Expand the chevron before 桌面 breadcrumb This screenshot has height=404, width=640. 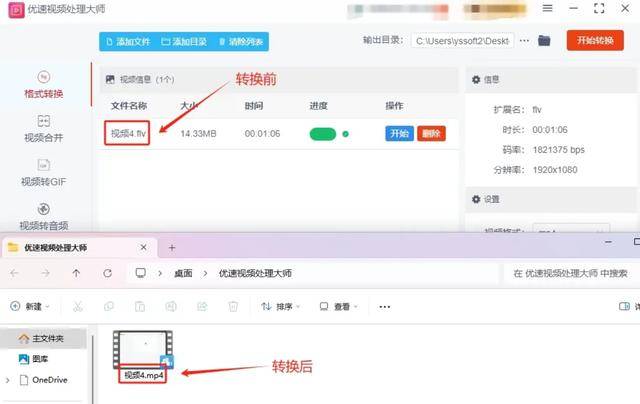click(160, 273)
